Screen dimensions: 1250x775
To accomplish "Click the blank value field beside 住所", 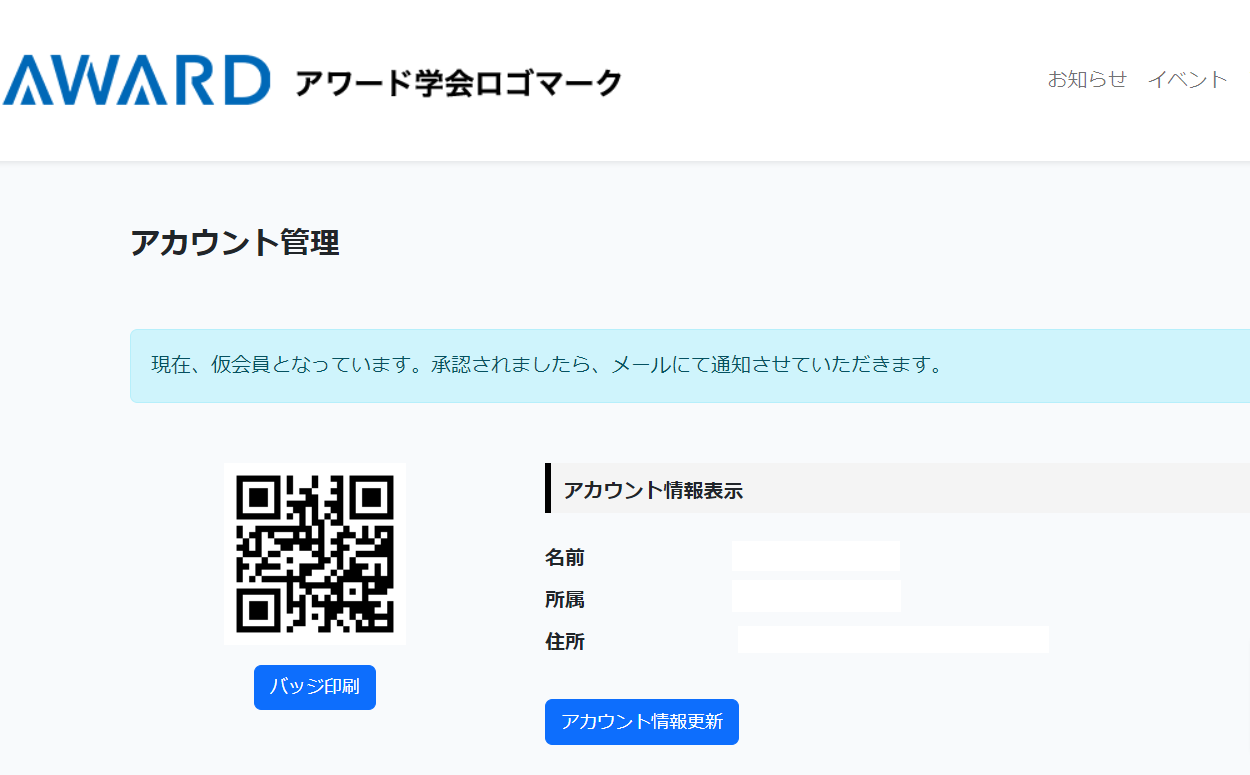I will pos(893,639).
